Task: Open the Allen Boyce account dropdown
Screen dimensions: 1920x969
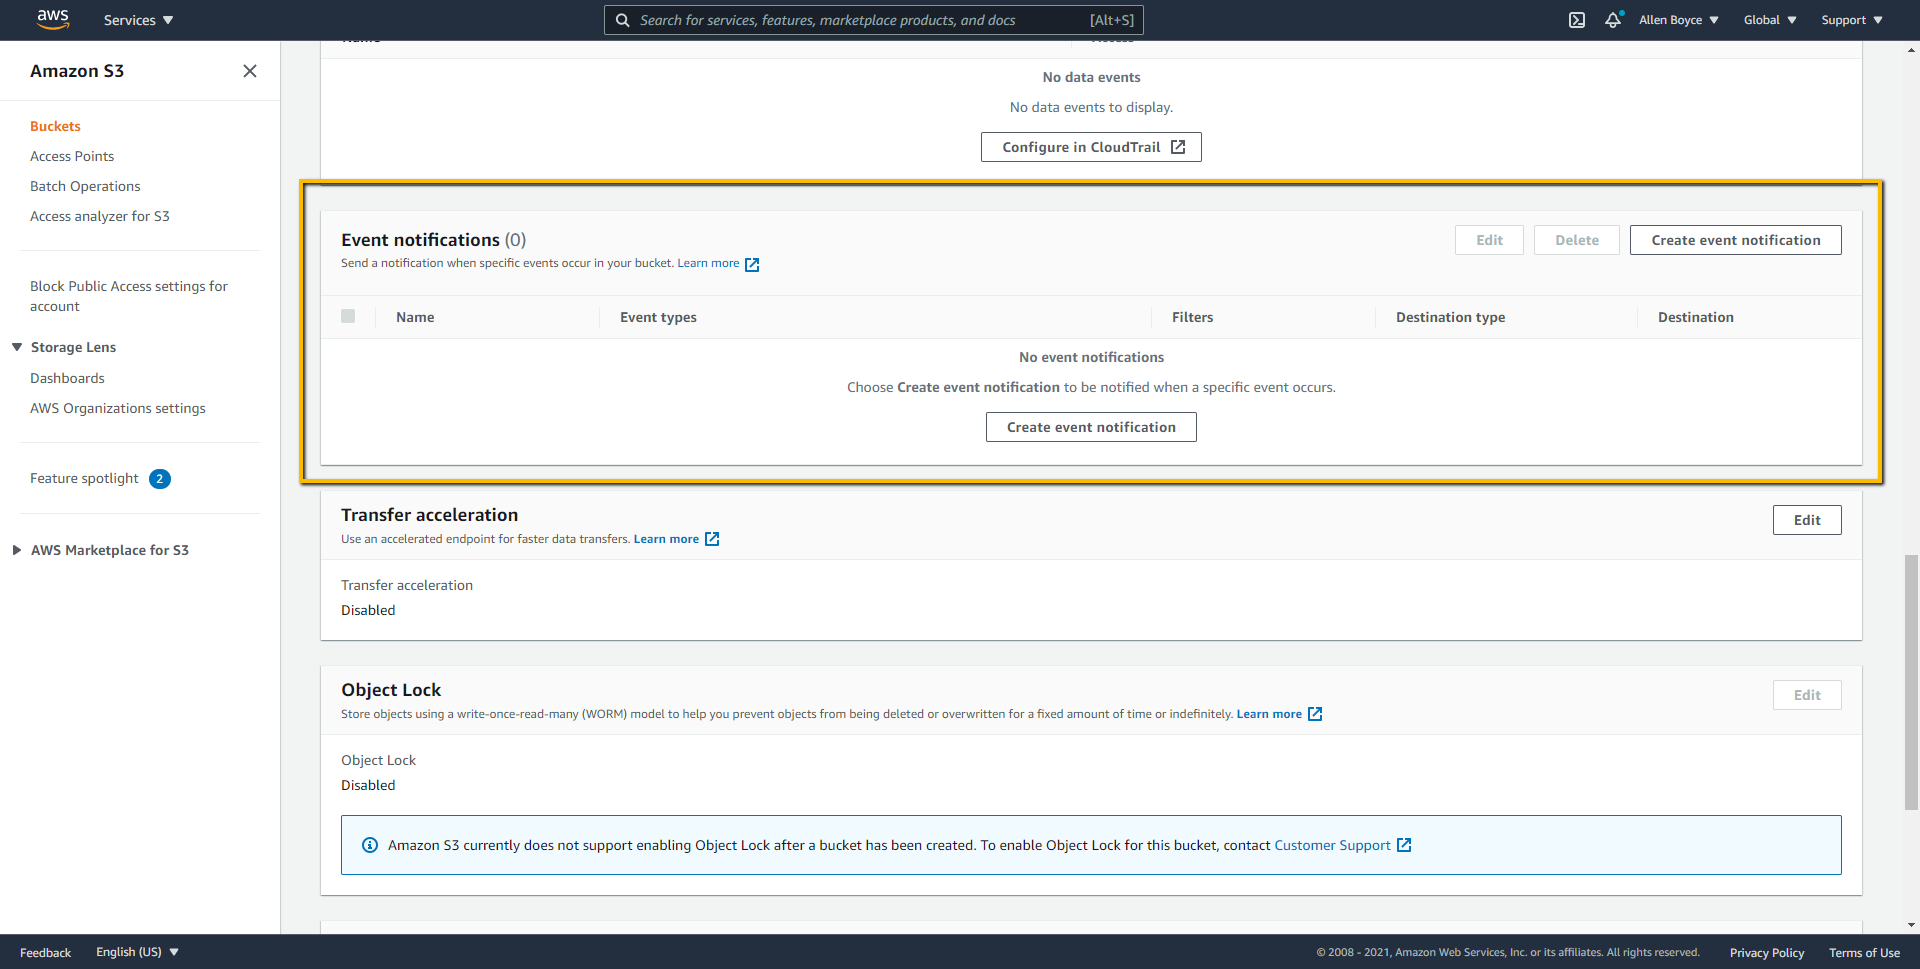Action: point(1679,20)
